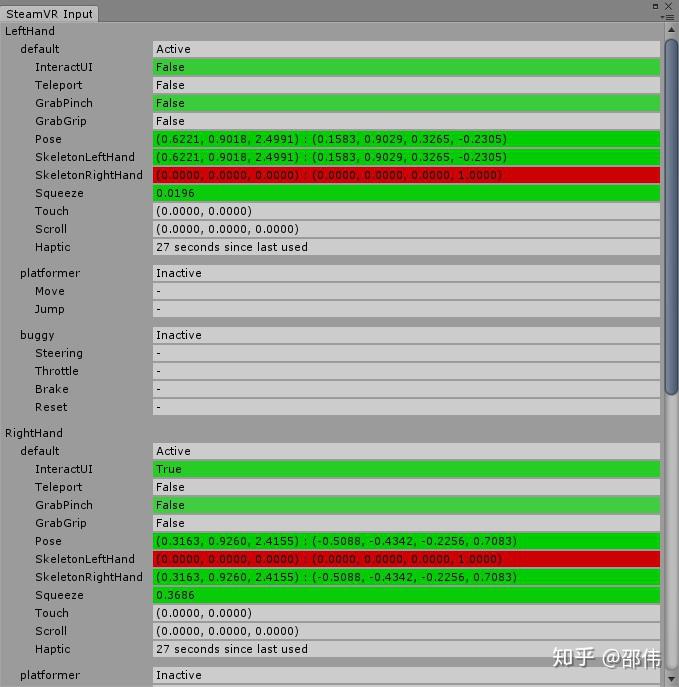
Task: Click LeftHand GrabPinch False value
Action: pos(406,103)
